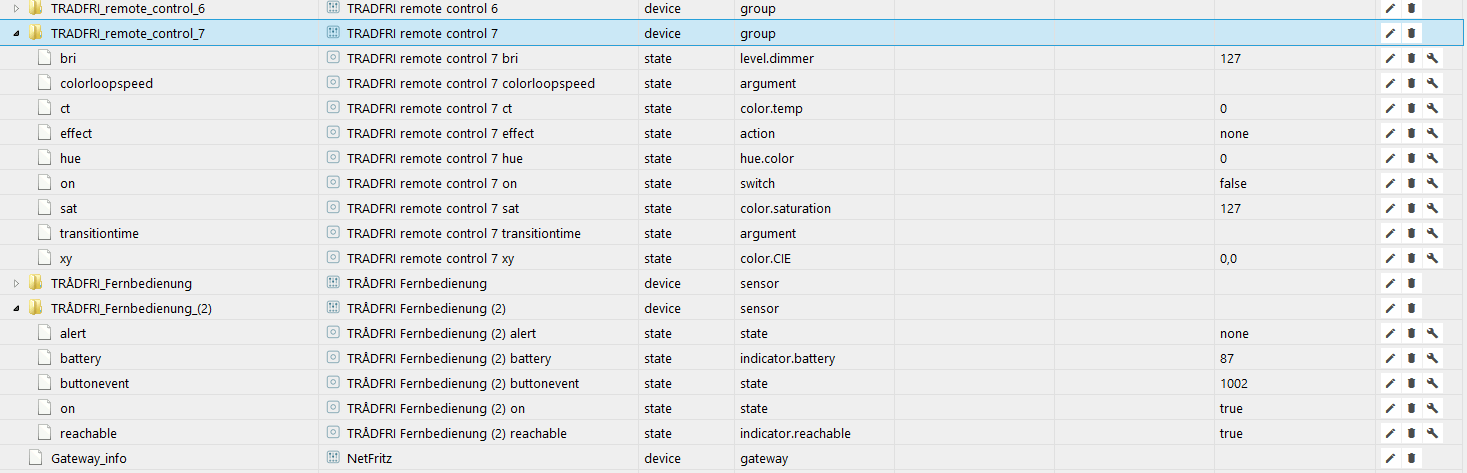Image resolution: width=1467 pixels, height=473 pixels.
Task: Select the Gateway_info row in the tree
Action: pos(88,458)
